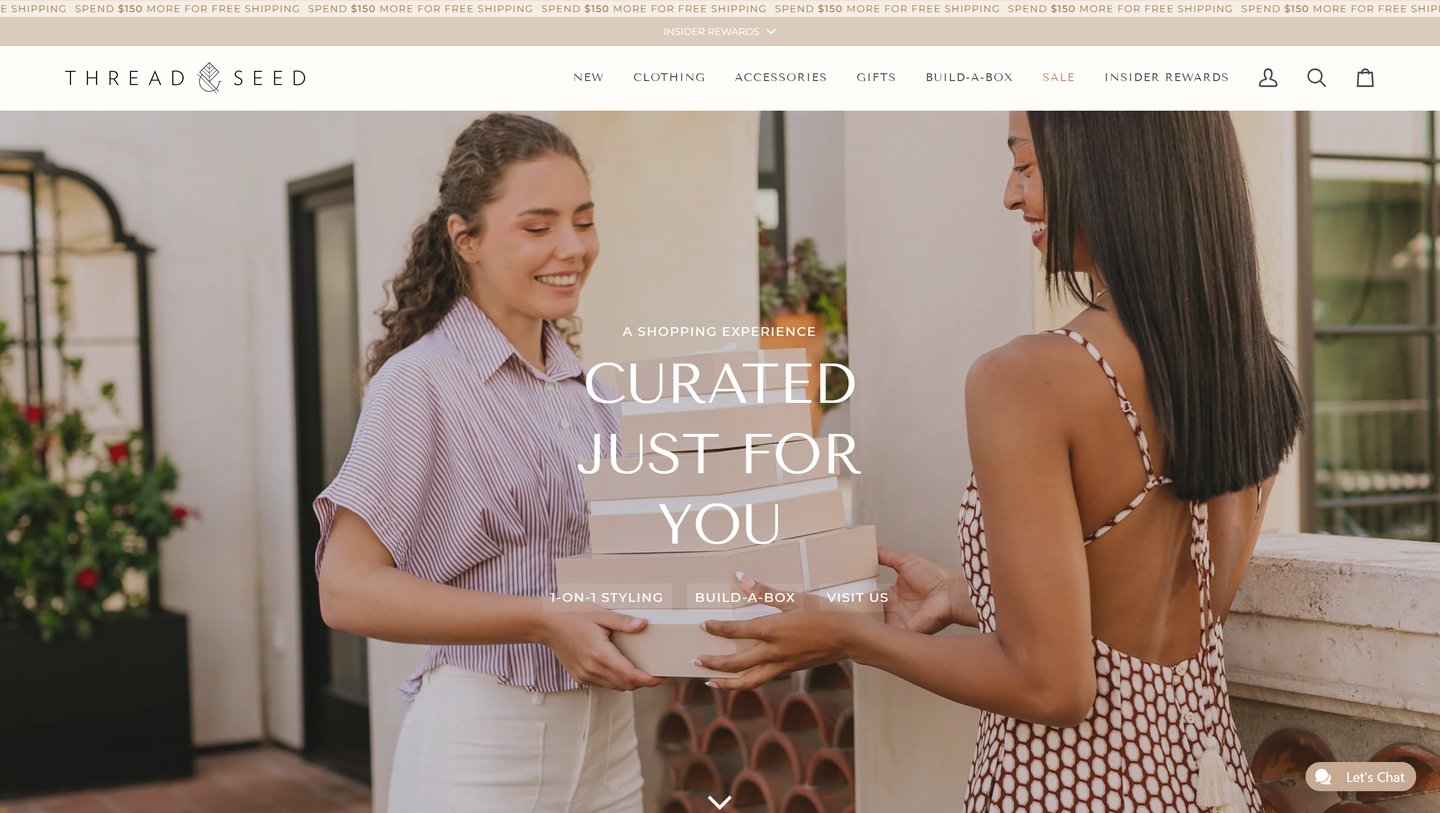
Task: Click the 1-on-1 Styling button
Action: (607, 597)
